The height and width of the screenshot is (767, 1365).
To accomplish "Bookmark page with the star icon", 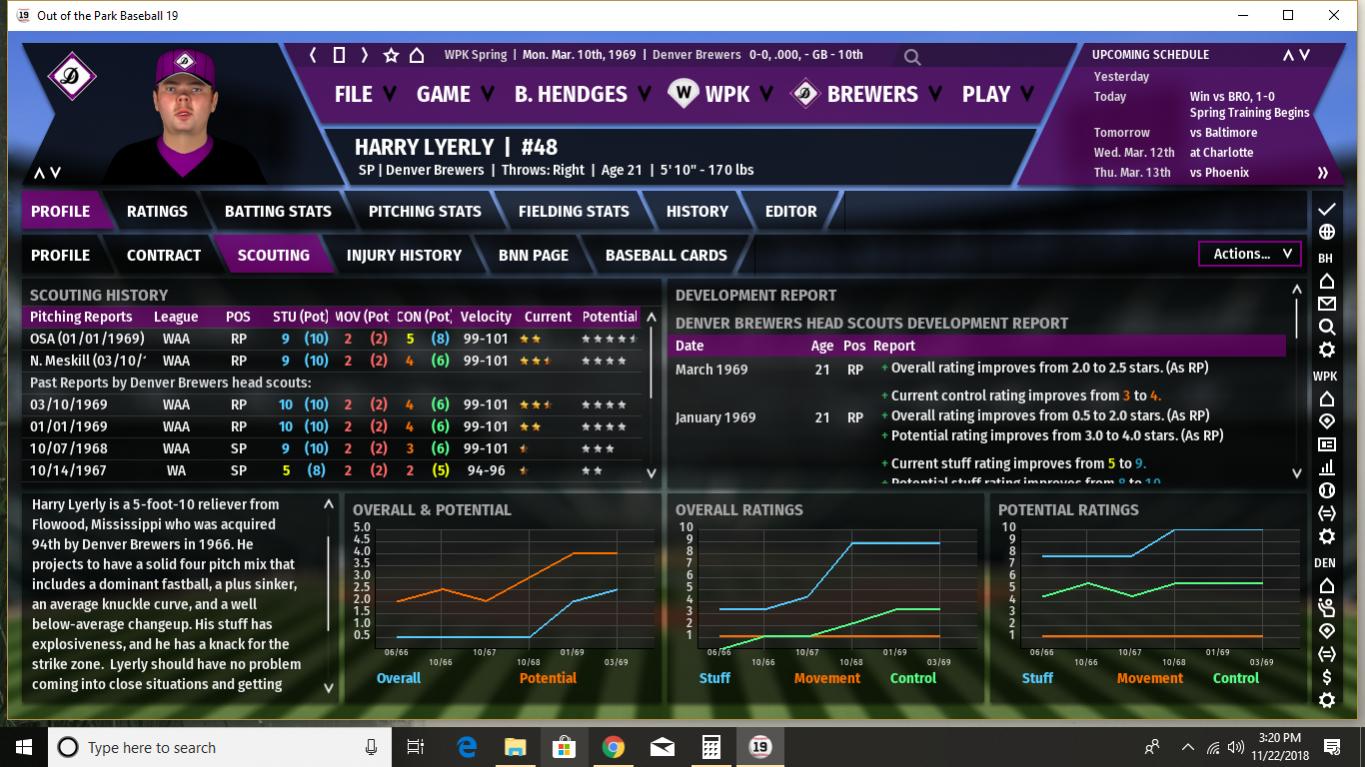I will click(x=391, y=55).
